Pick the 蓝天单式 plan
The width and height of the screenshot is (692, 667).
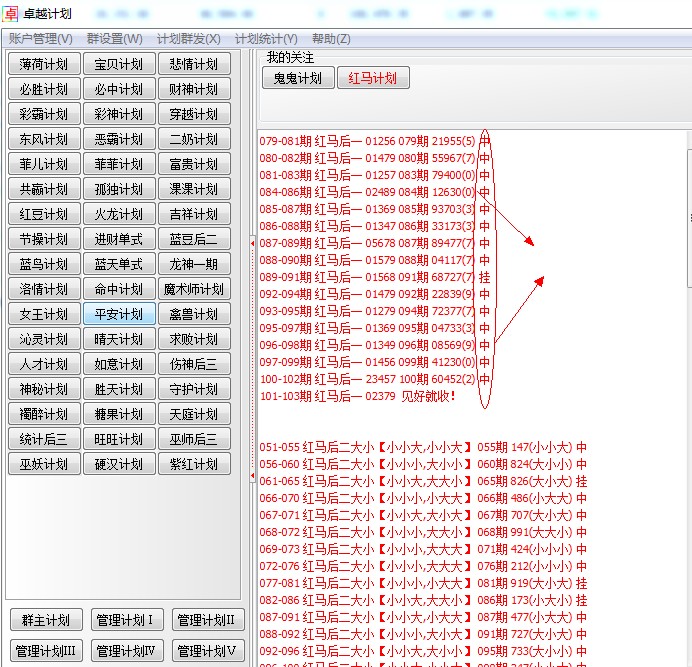pyautogui.click(x=119, y=264)
